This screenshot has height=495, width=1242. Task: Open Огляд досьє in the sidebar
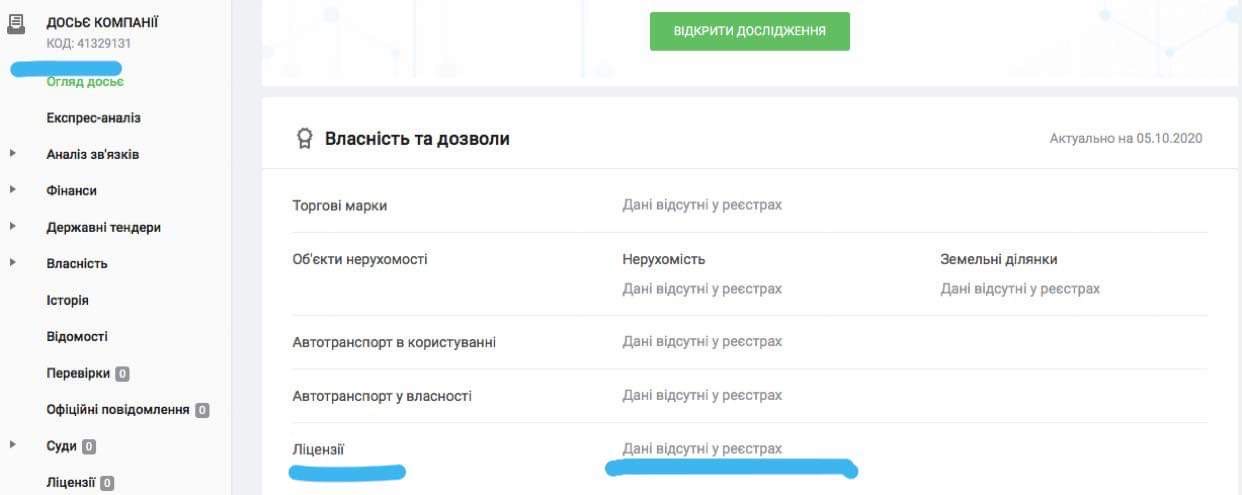pos(85,82)
